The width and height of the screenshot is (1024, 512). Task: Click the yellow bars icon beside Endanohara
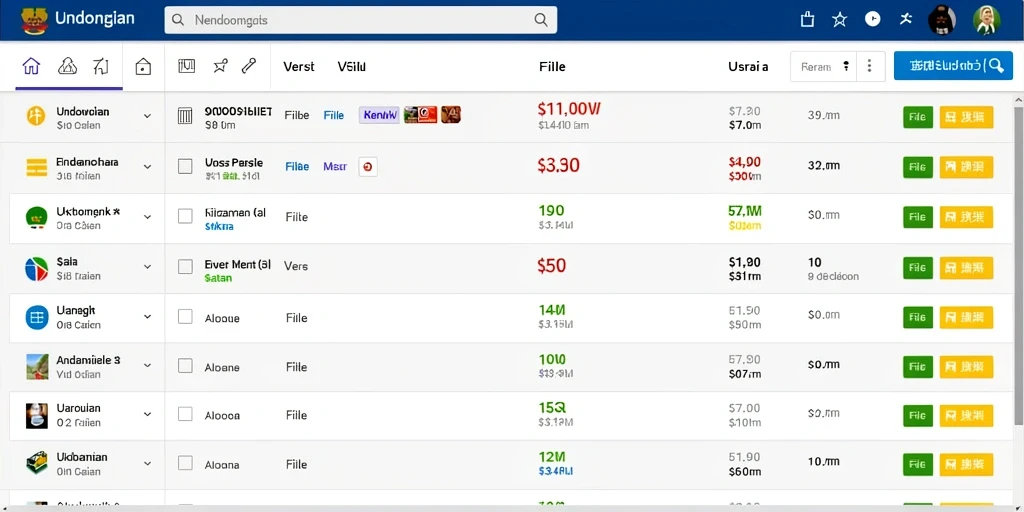click(37, 167)
